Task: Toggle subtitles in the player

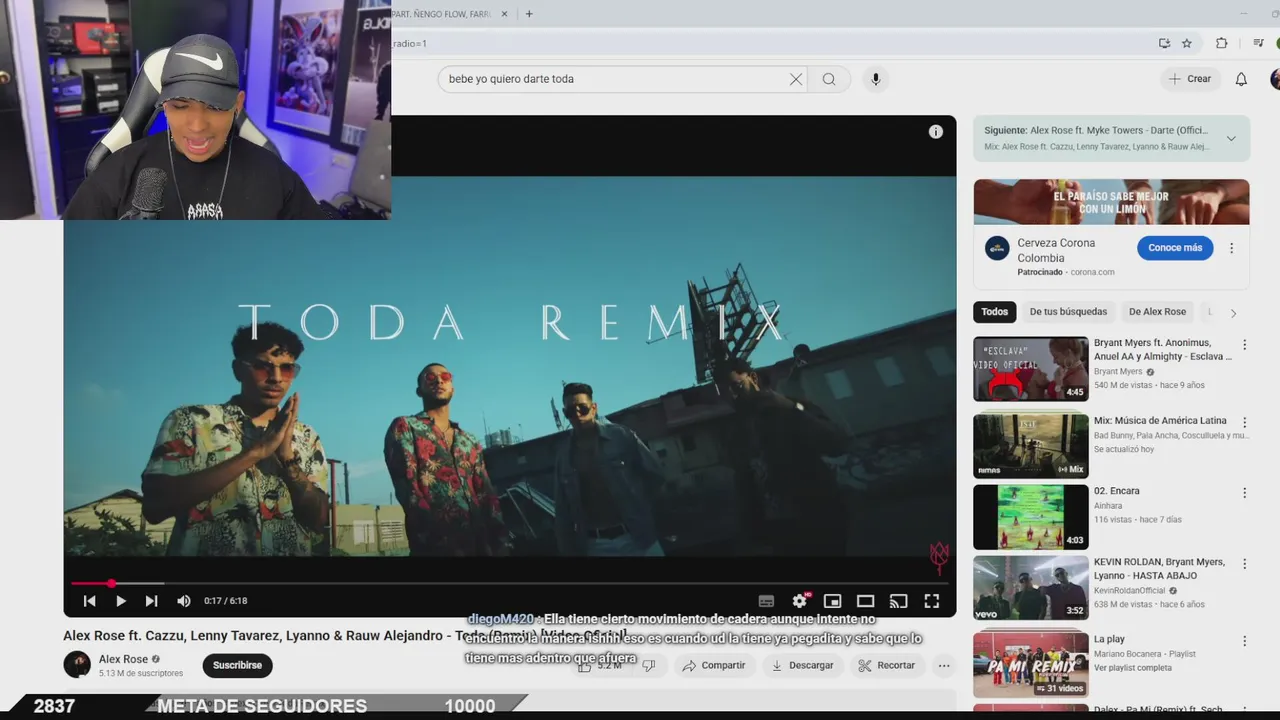Action: 766,601
